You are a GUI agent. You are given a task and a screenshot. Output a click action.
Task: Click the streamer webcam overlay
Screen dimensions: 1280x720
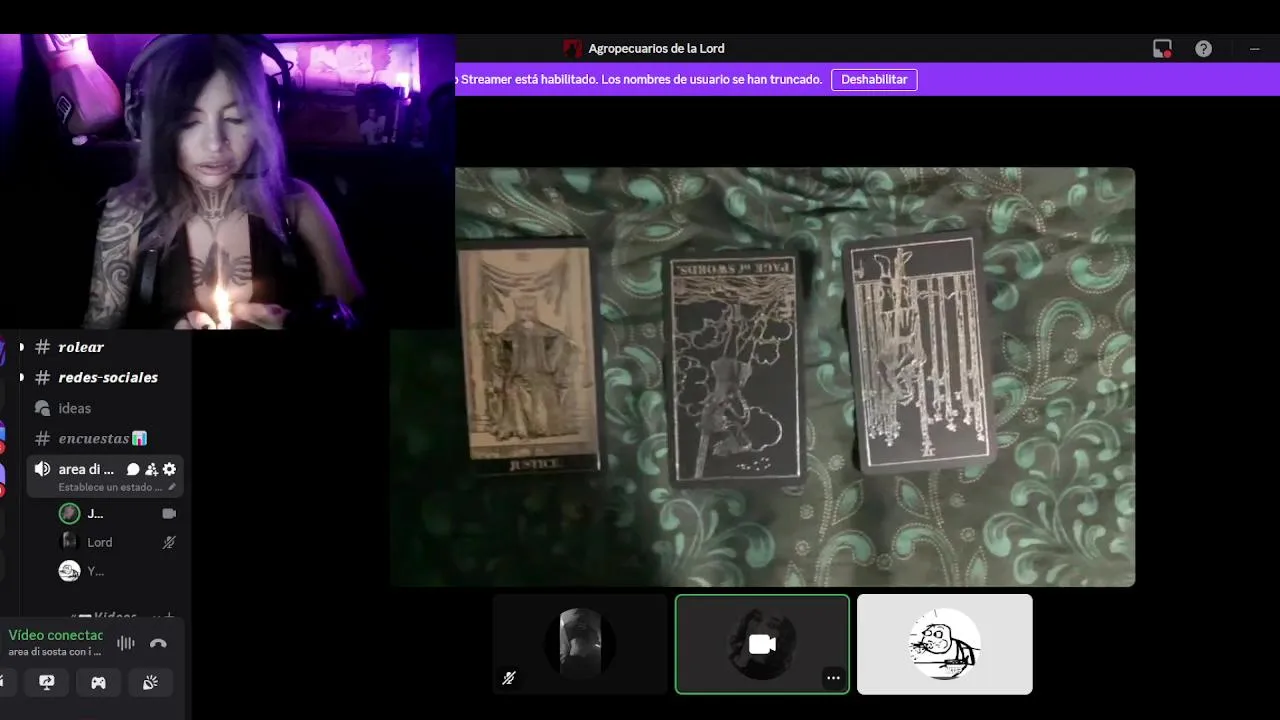tap(227, 182)
